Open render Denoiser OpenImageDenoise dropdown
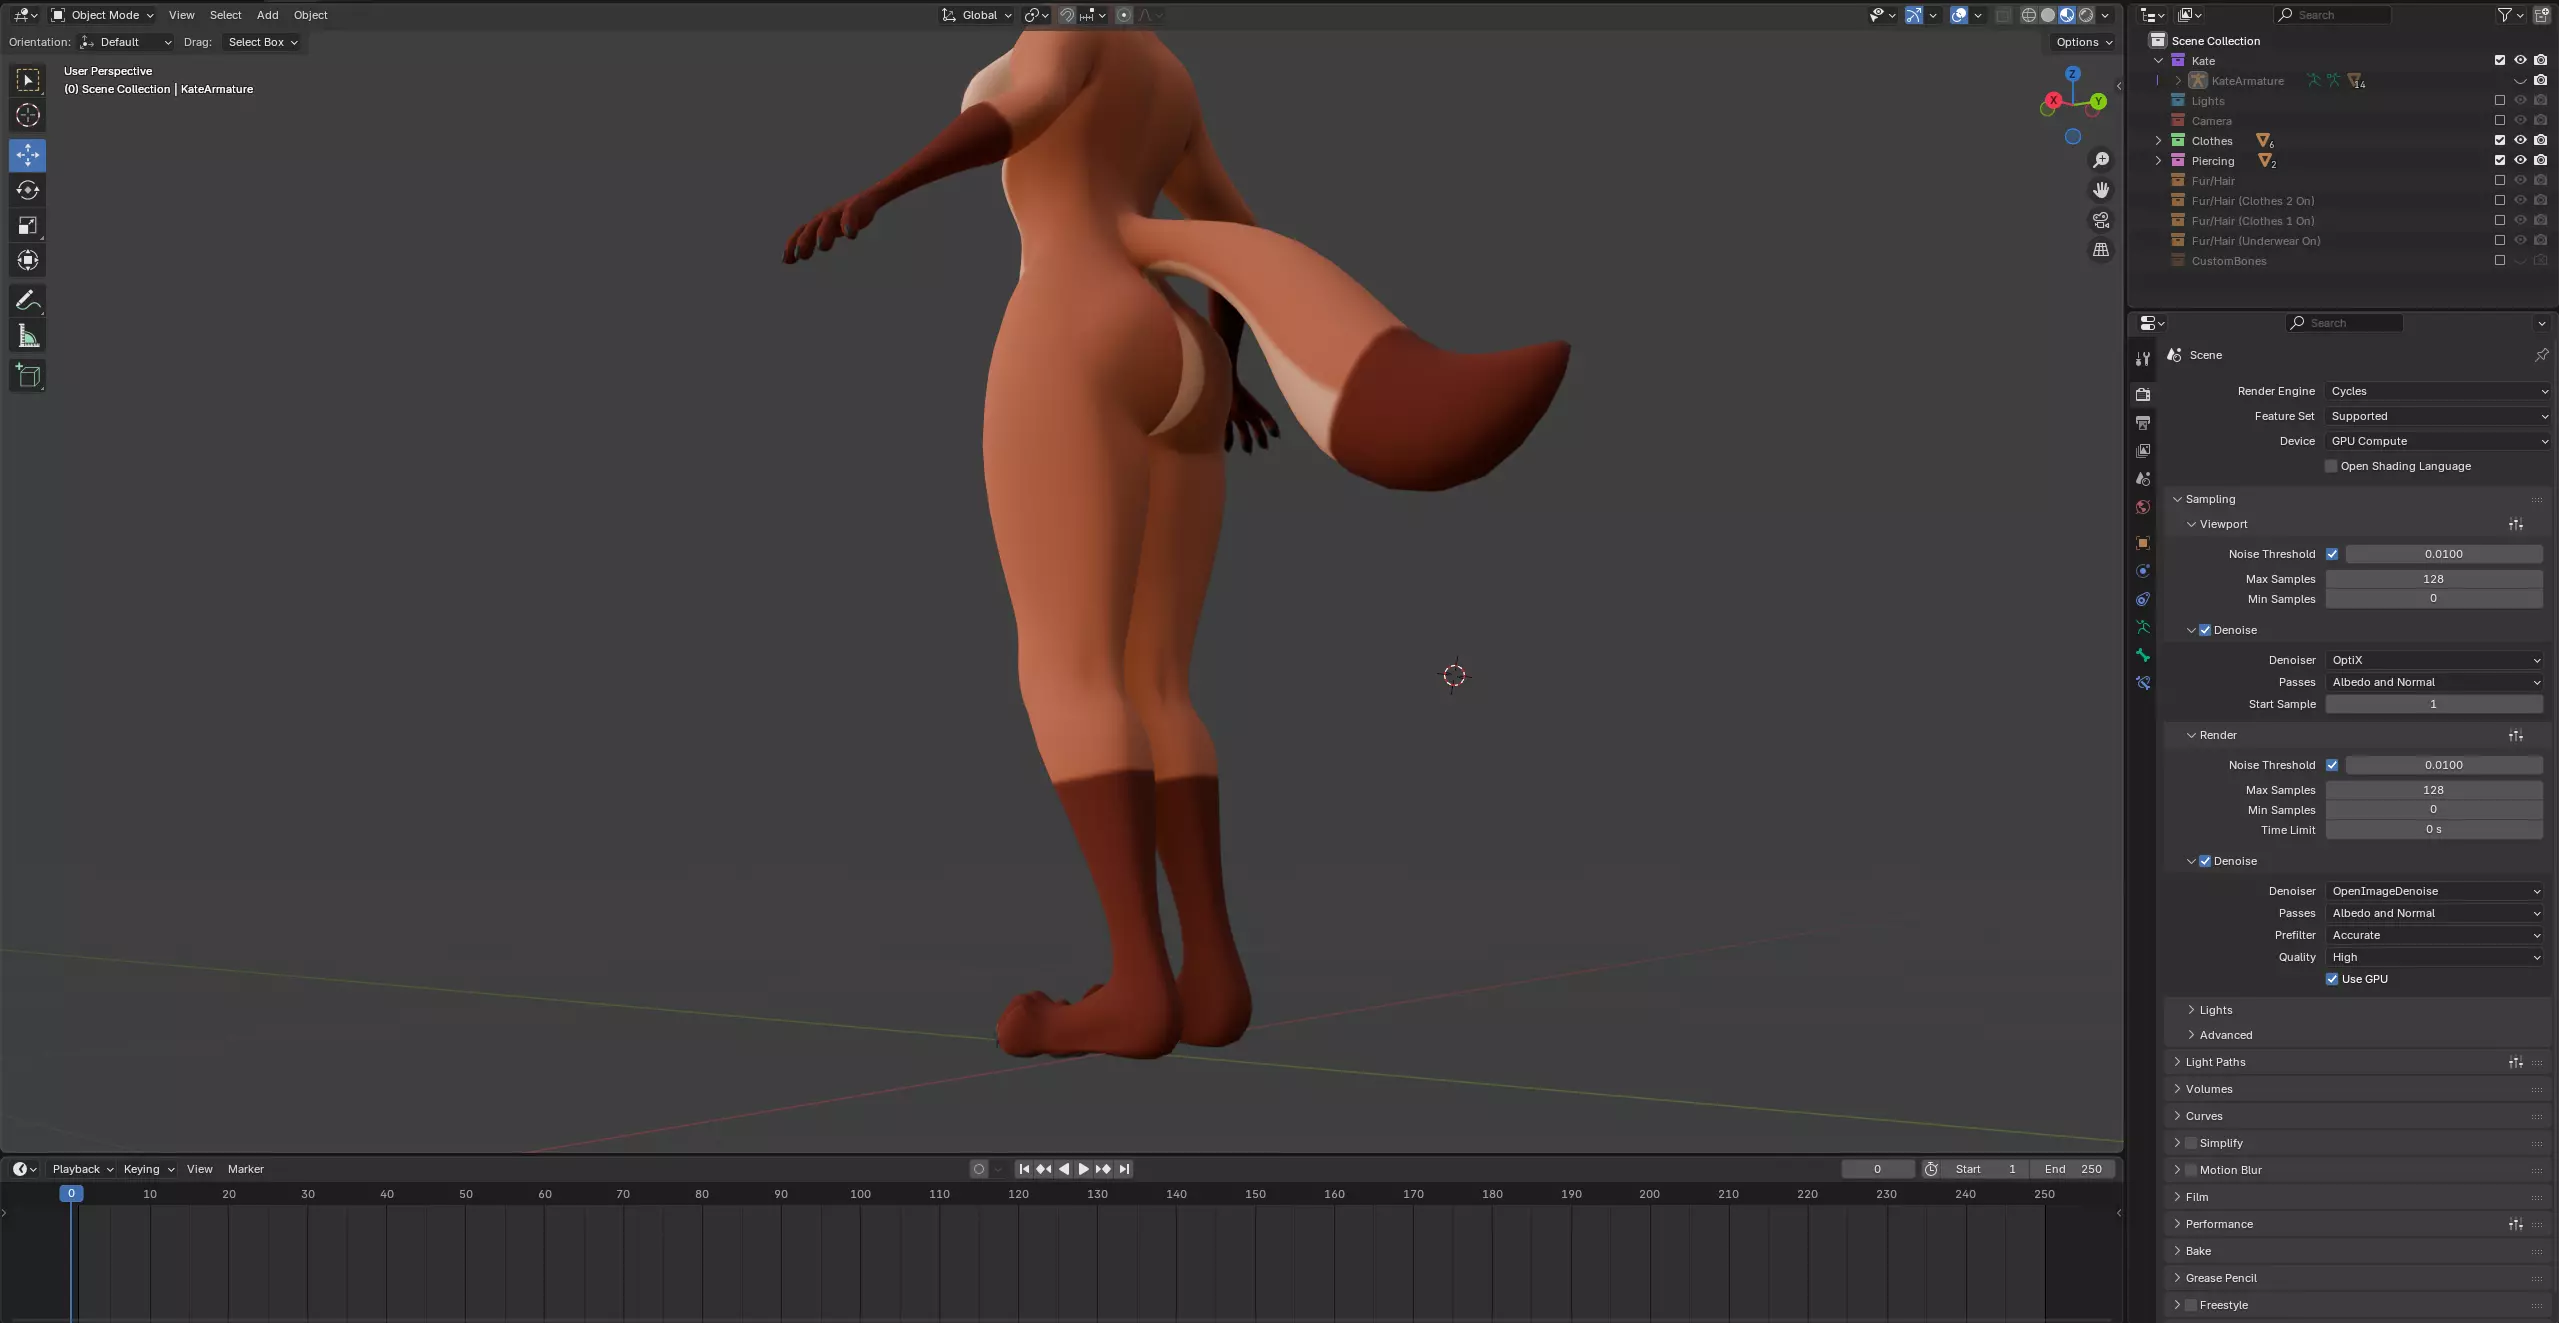Viewport: 2559px width, 1323px height. click(x=2434, y=891)
